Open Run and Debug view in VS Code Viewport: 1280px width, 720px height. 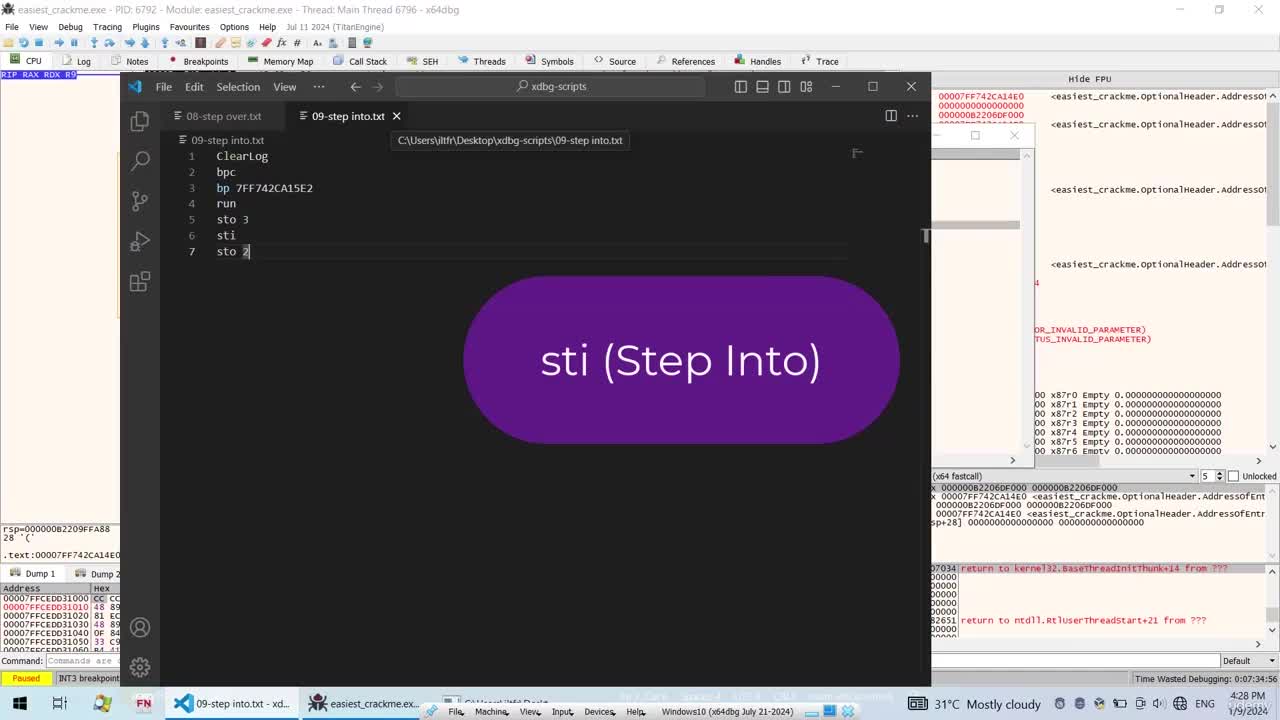point(140,241)
